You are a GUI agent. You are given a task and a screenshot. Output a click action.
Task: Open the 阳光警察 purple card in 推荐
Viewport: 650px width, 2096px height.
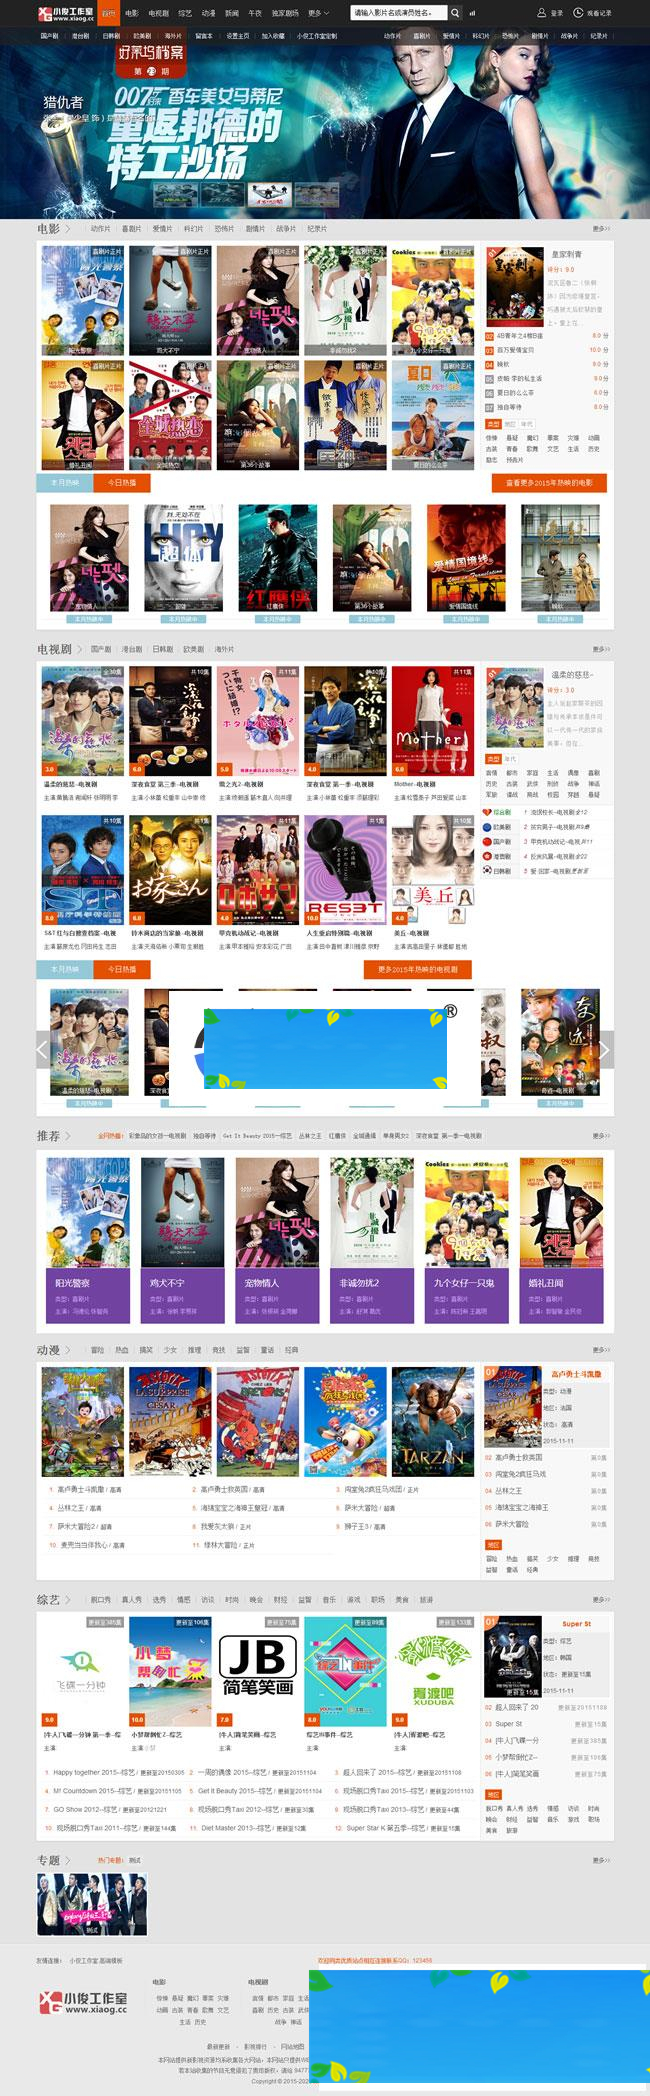tap(88, 1294)
